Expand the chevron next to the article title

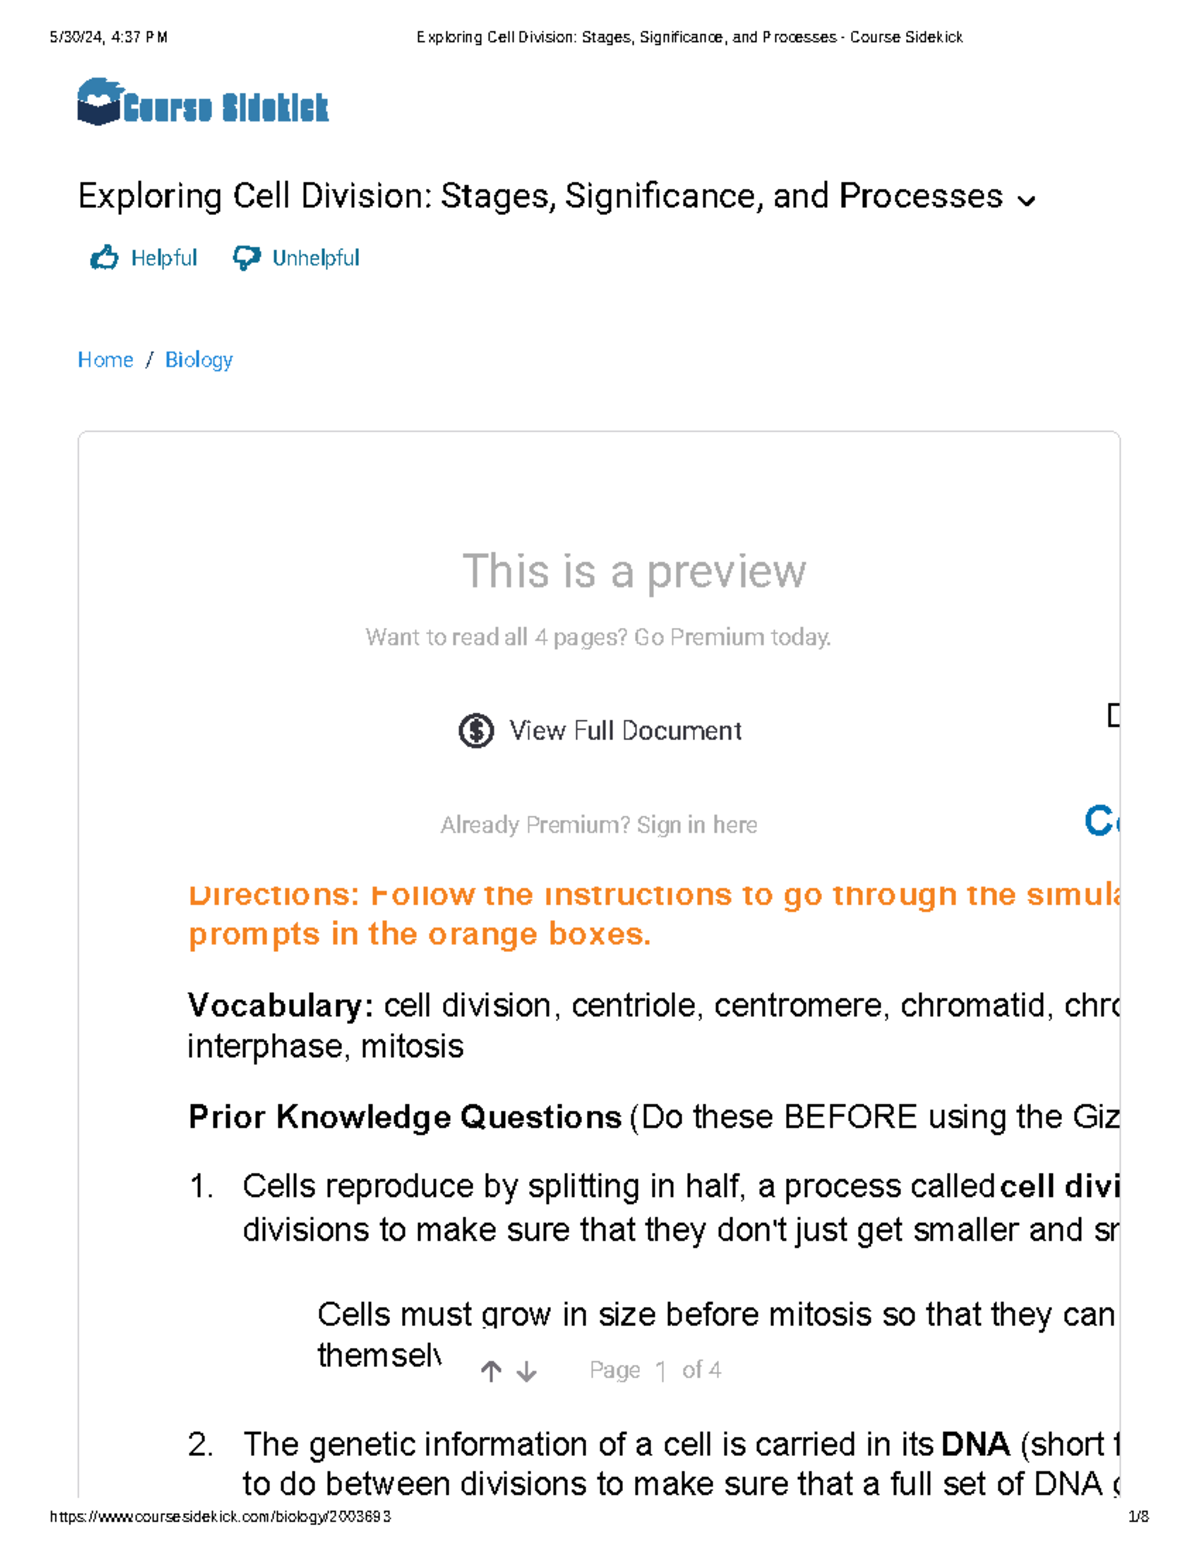coord(1025,202)
